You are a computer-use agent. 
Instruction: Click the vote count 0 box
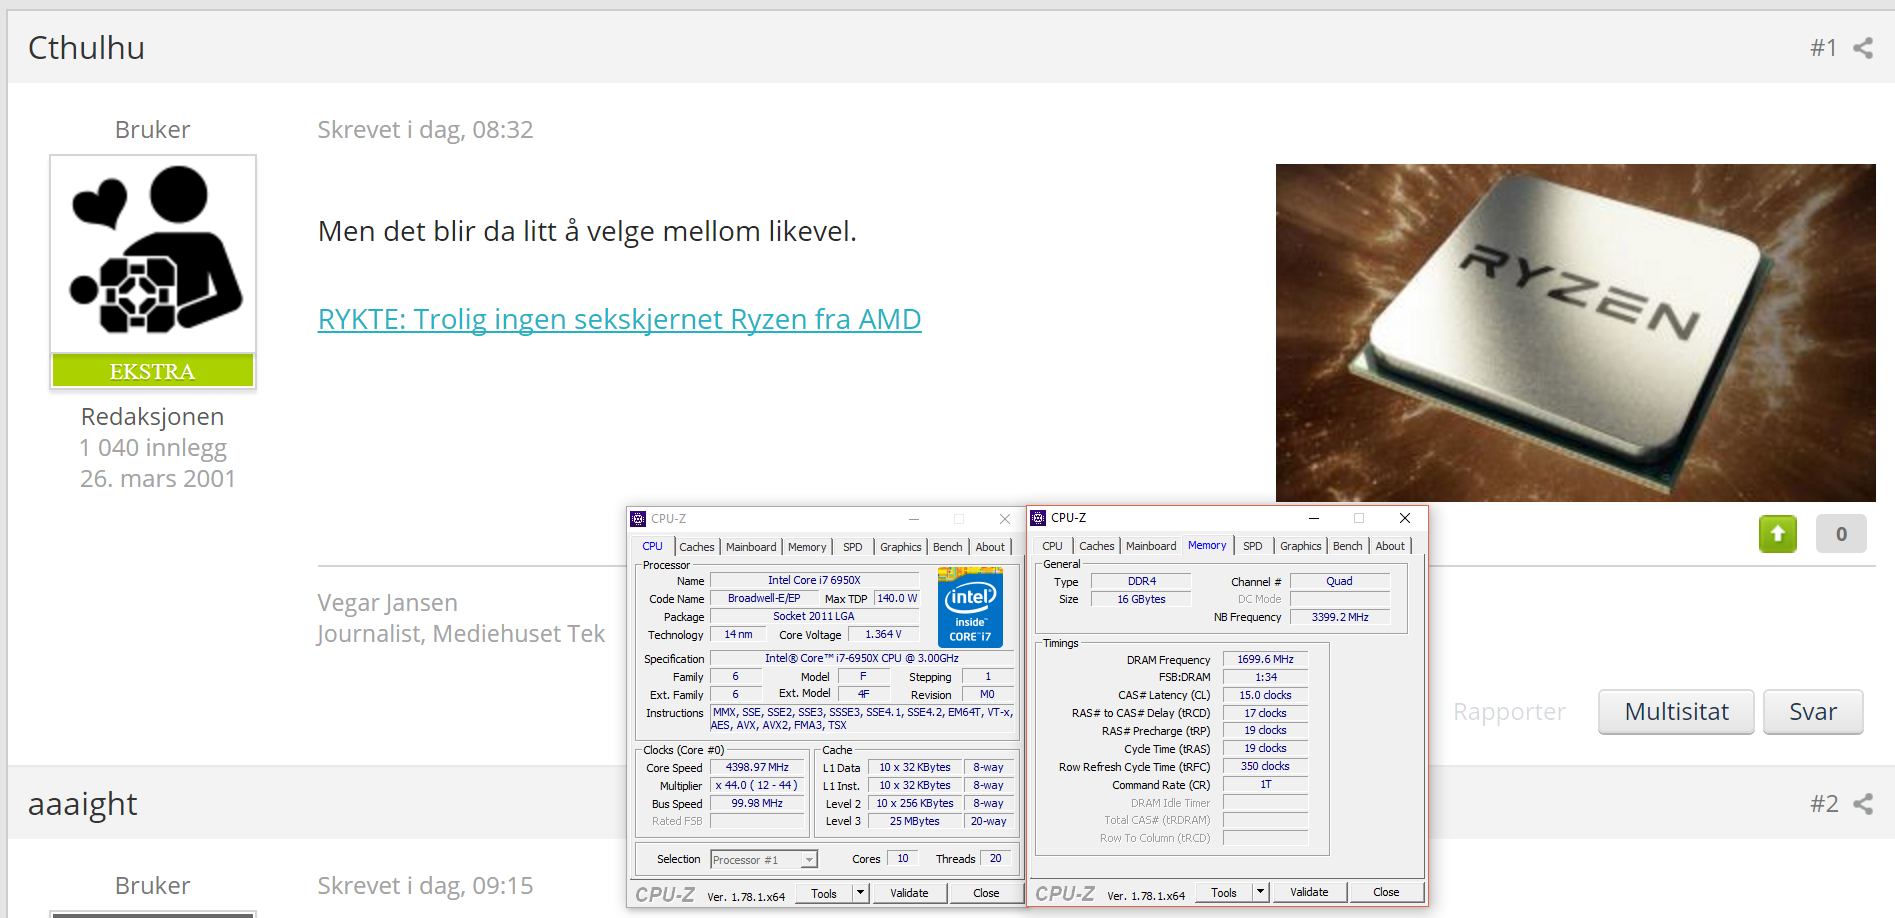pyautogui.click(x=1841, y=534)
